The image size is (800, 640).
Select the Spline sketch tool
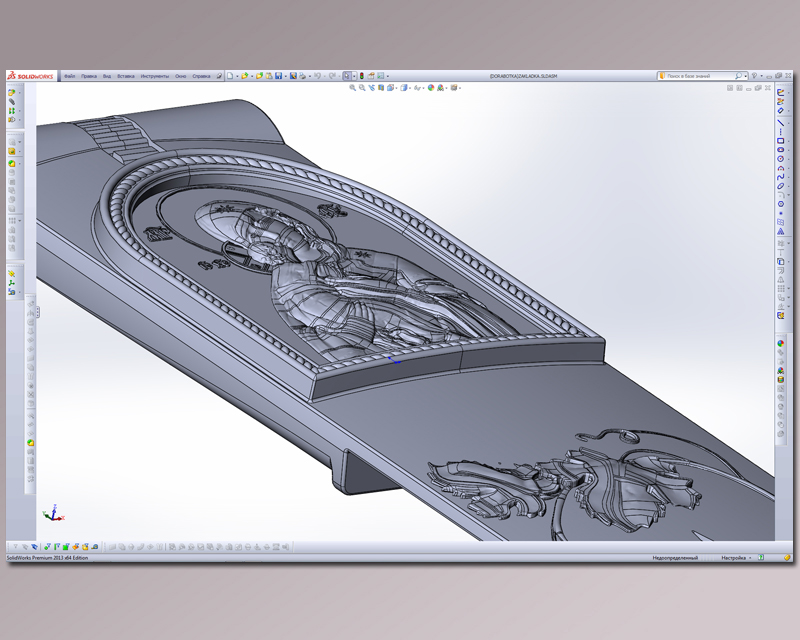(781, 177)
